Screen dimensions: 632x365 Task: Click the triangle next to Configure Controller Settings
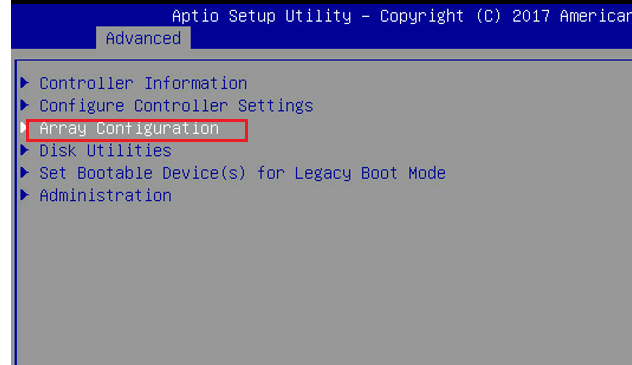[25, 106]
